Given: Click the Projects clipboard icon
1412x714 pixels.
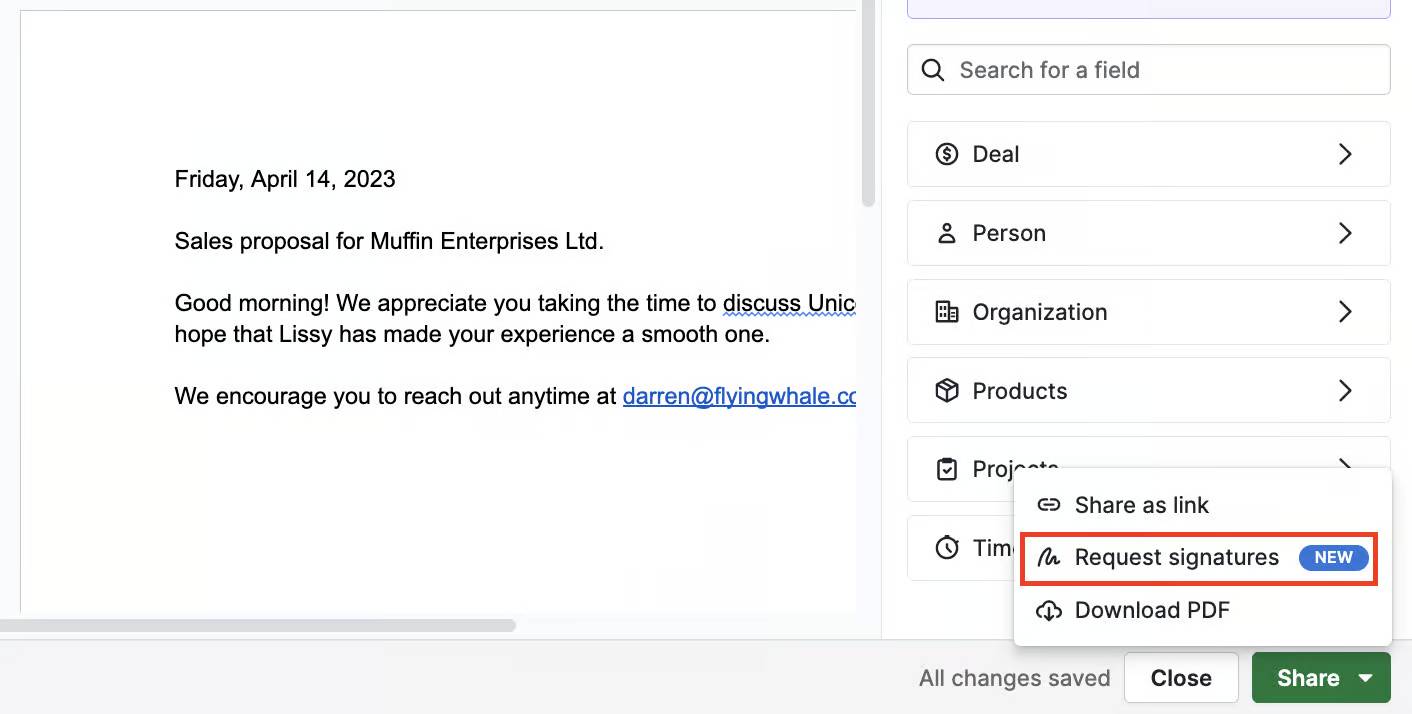Looking at the screenshot, I should tap(946, 469).
